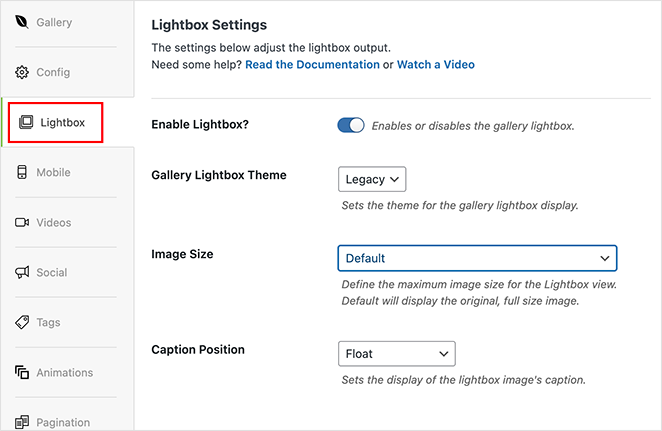Click the Gallery leaf icon
Screen dimensions: 662x431
(x=22, y=22)
